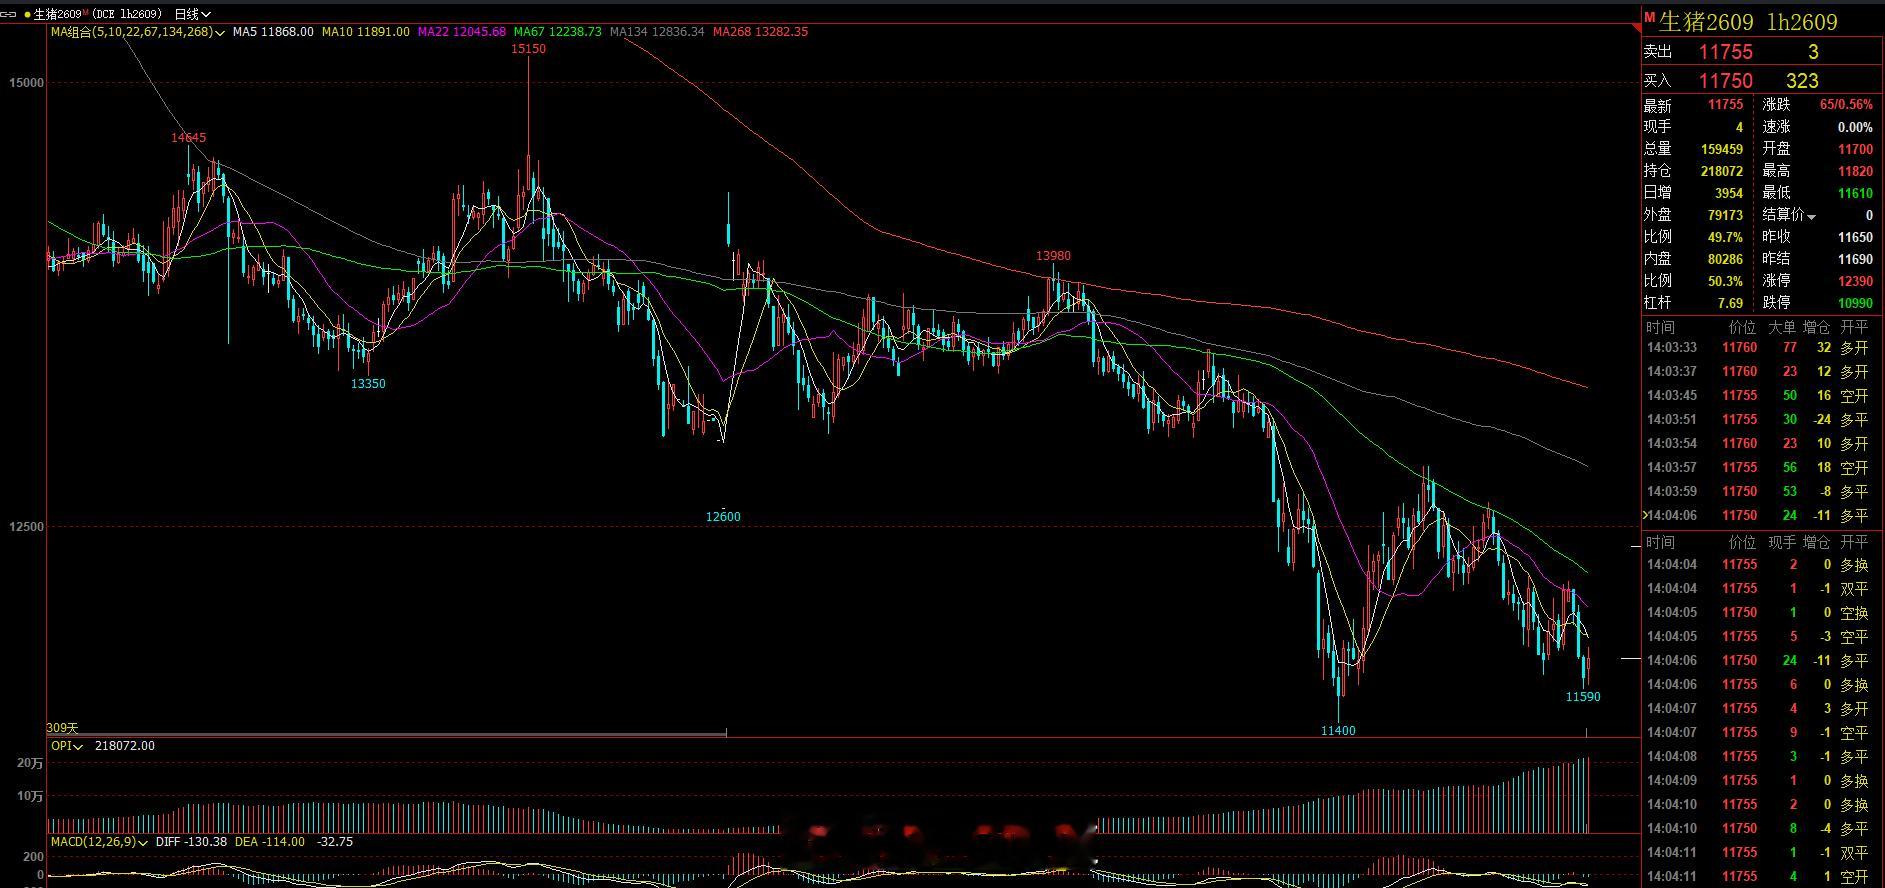Open the 日线 period dropdown
Viewport: 1885px width, 888px height.
[192, 14]
